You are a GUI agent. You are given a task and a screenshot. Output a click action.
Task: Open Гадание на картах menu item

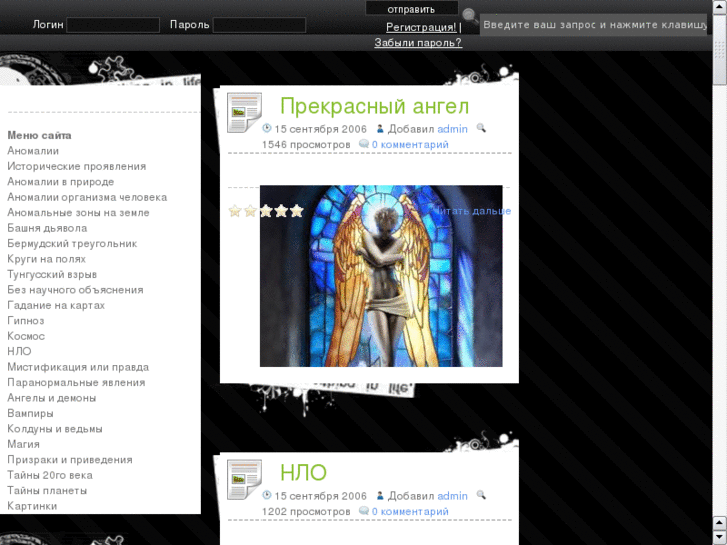pos(56,305)
